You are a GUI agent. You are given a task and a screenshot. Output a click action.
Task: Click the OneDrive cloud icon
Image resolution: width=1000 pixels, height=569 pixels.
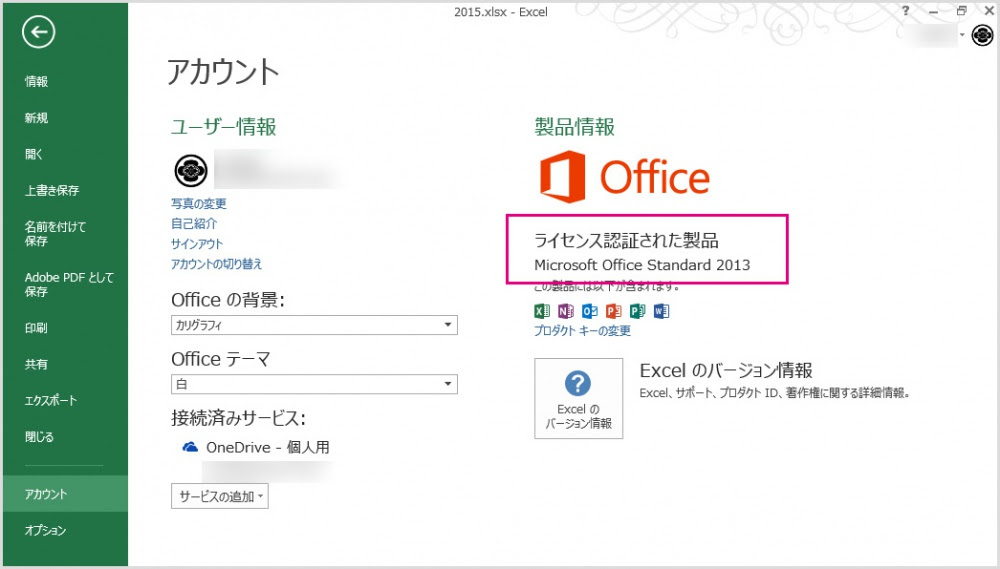[x=190, y=447]
